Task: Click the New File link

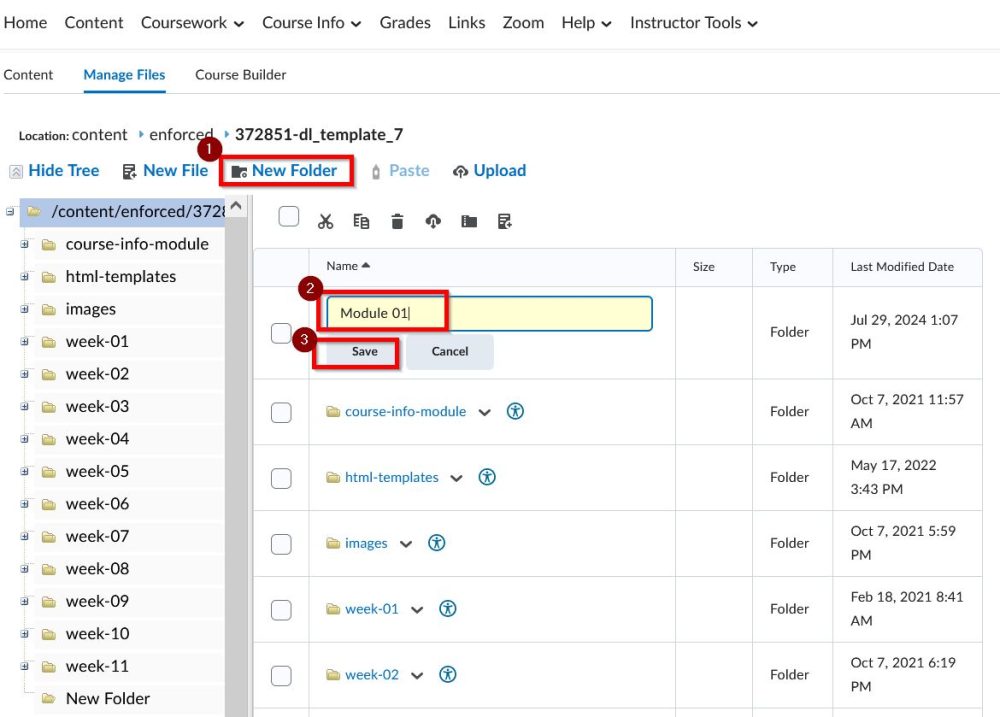Action: coord(176,170)
